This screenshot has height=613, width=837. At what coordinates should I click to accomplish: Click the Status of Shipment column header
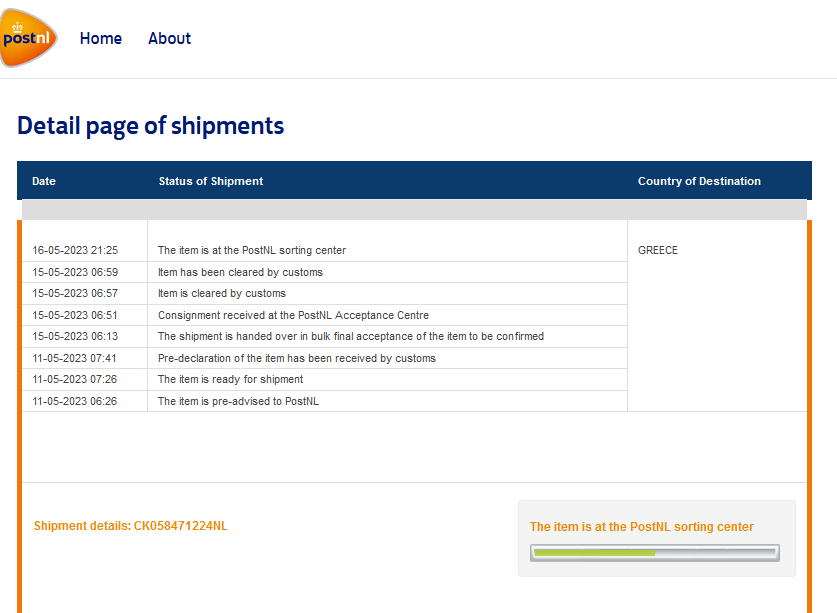[x=211, y=181]
